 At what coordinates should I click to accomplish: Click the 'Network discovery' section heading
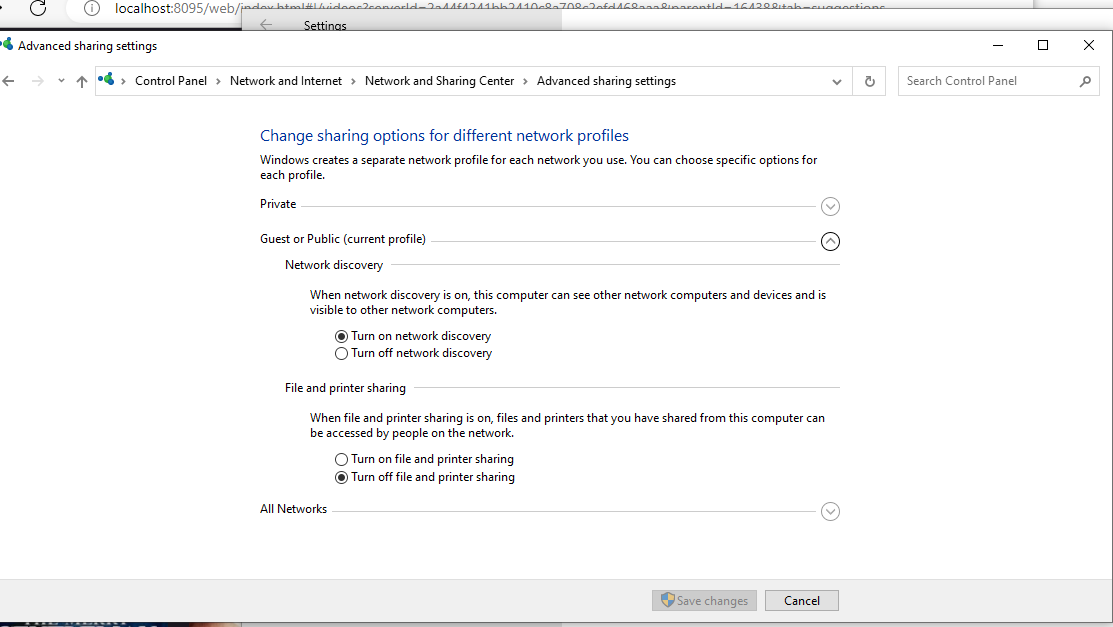click(334, 265)
